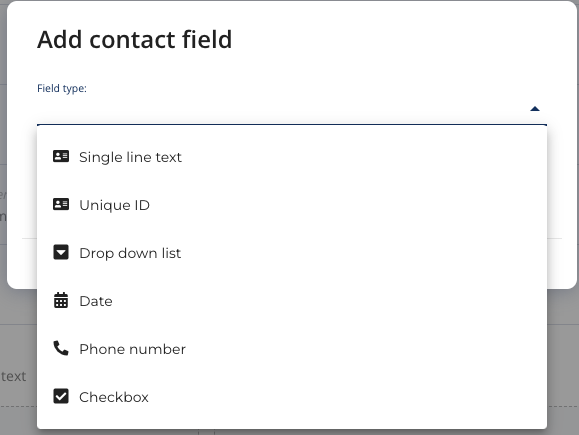Click the Single line text card icon

pos(61,157)
